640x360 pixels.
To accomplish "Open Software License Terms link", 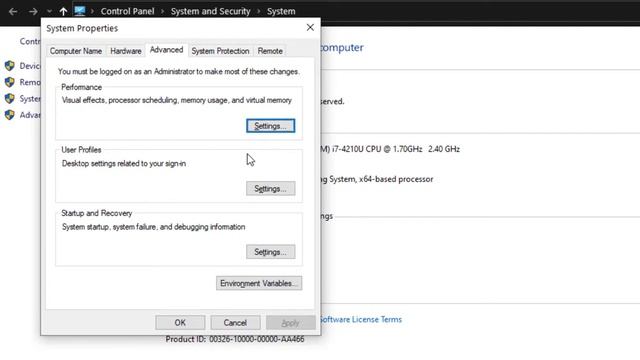I will point(362,319).
